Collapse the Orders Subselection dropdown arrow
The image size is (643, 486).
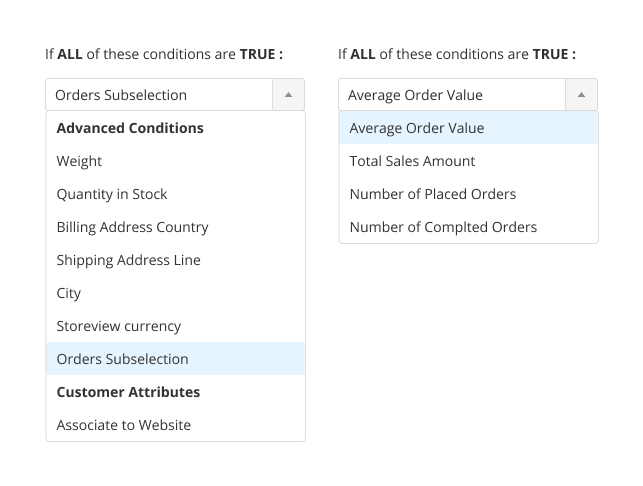pos(288,95)
